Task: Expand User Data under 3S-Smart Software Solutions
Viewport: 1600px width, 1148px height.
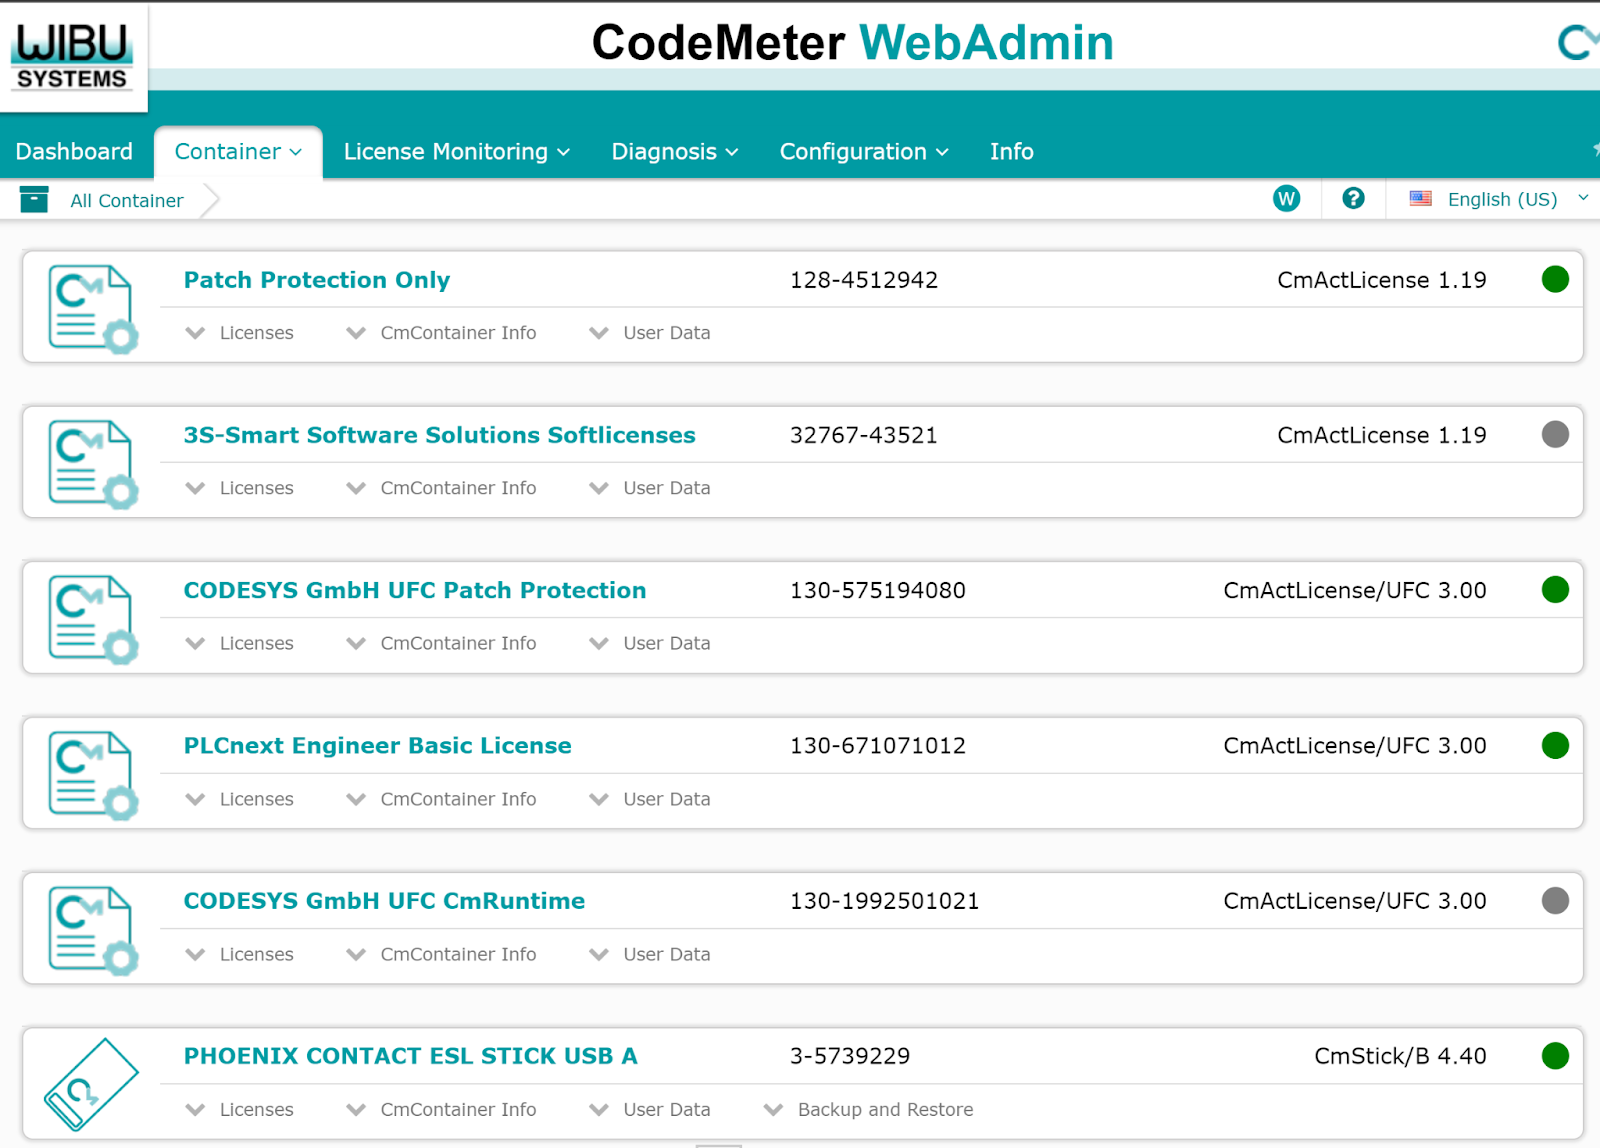Action: point(650,488)
